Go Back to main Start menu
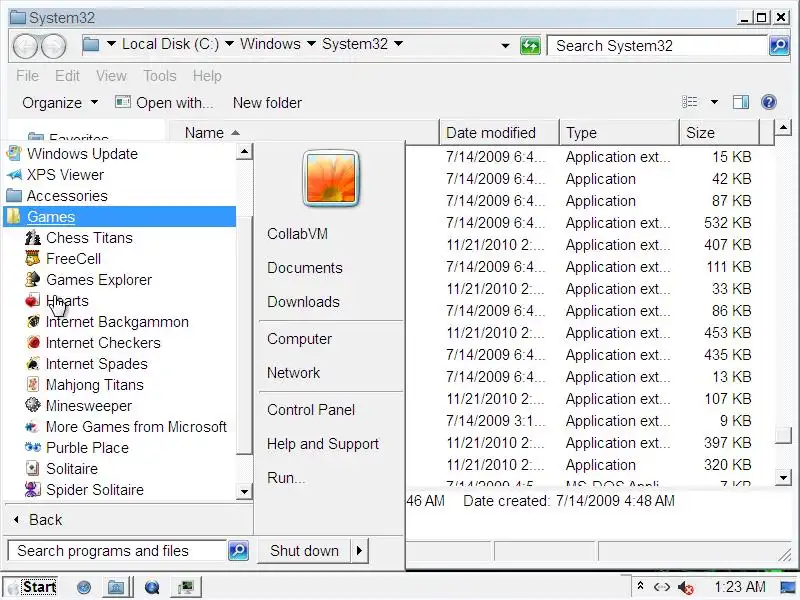 38,520
